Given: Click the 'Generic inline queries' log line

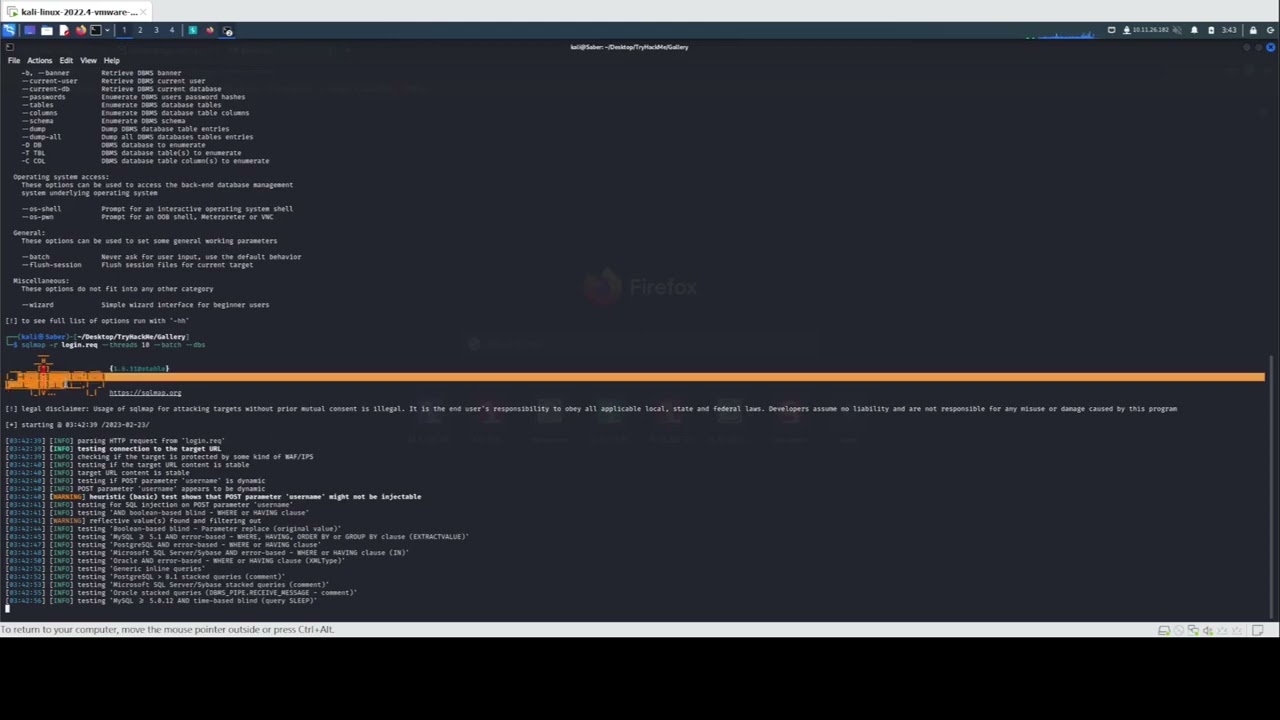Looking at the screenshot, I should click(x=107, y=569).
